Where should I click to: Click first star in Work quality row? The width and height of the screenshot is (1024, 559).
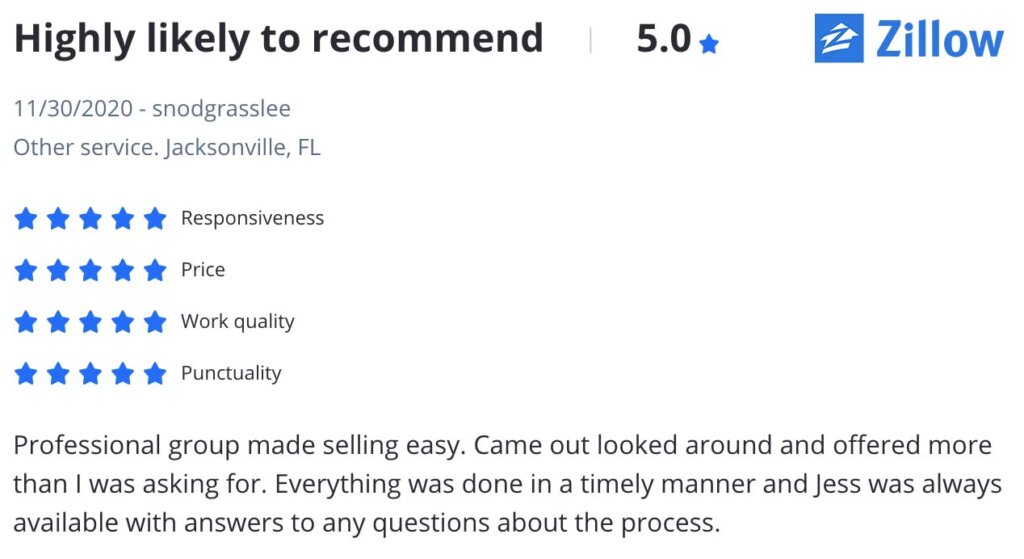[x=25, y=321]
